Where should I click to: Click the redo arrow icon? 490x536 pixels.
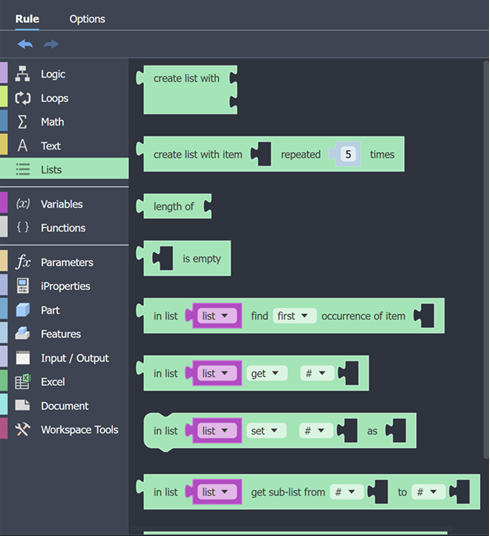51,44
